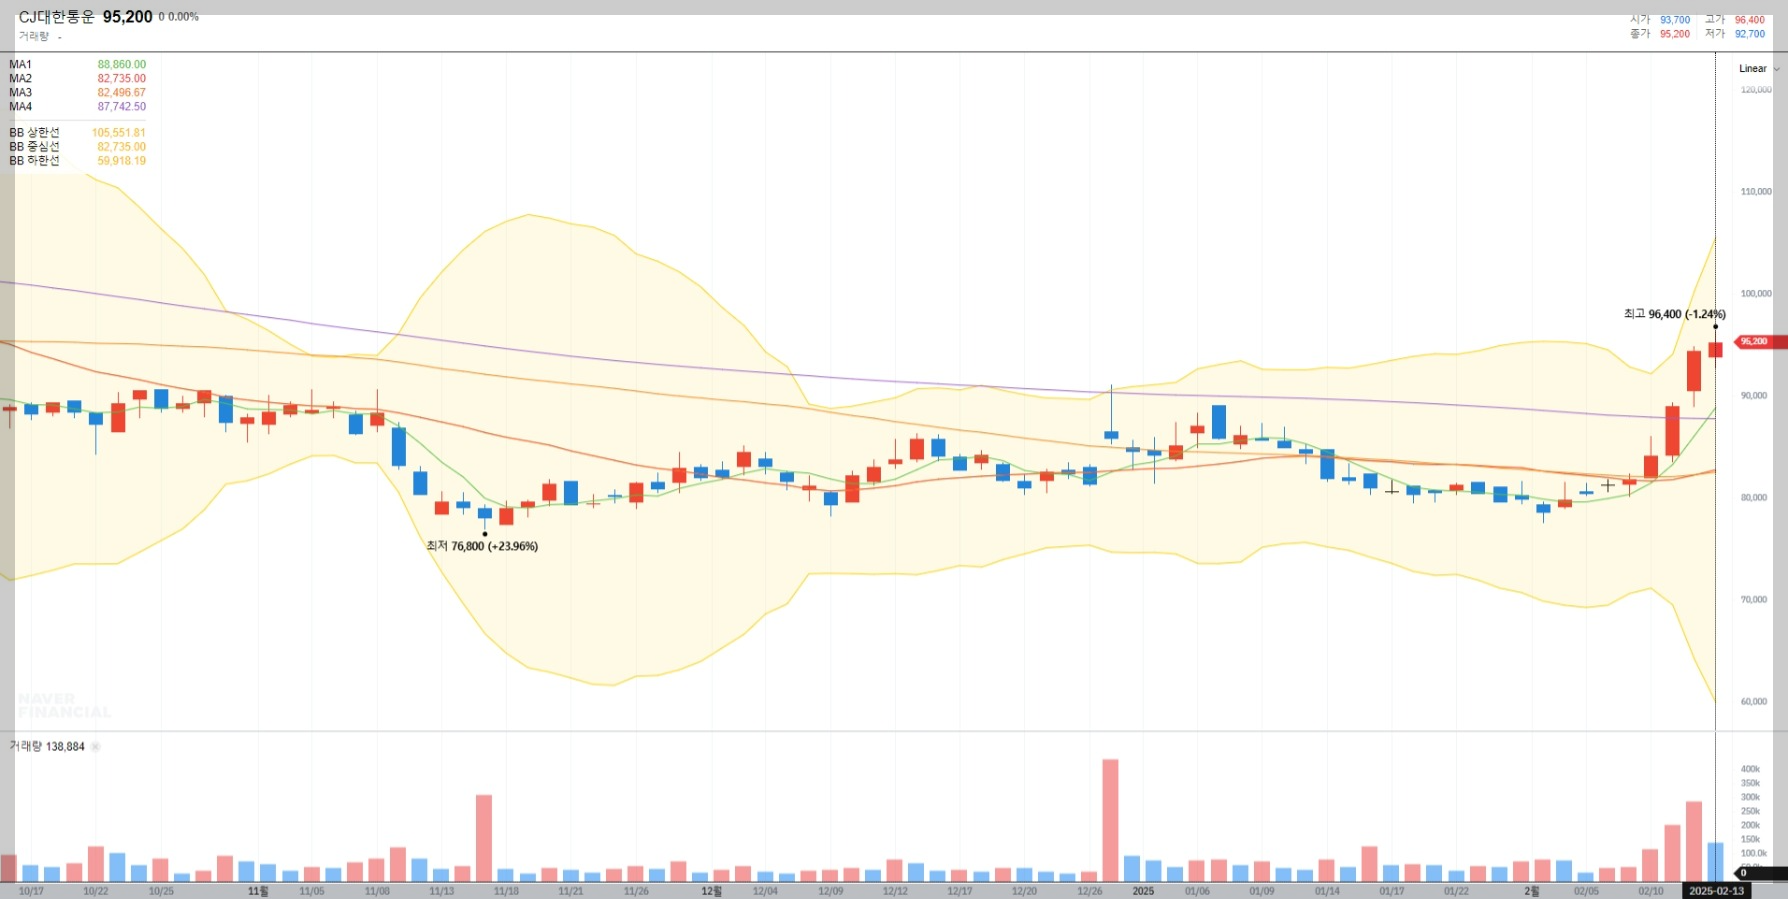Click the MA4 legend value 87,742.50
This screenshot has width=1788, height=899.
(121, 107)
